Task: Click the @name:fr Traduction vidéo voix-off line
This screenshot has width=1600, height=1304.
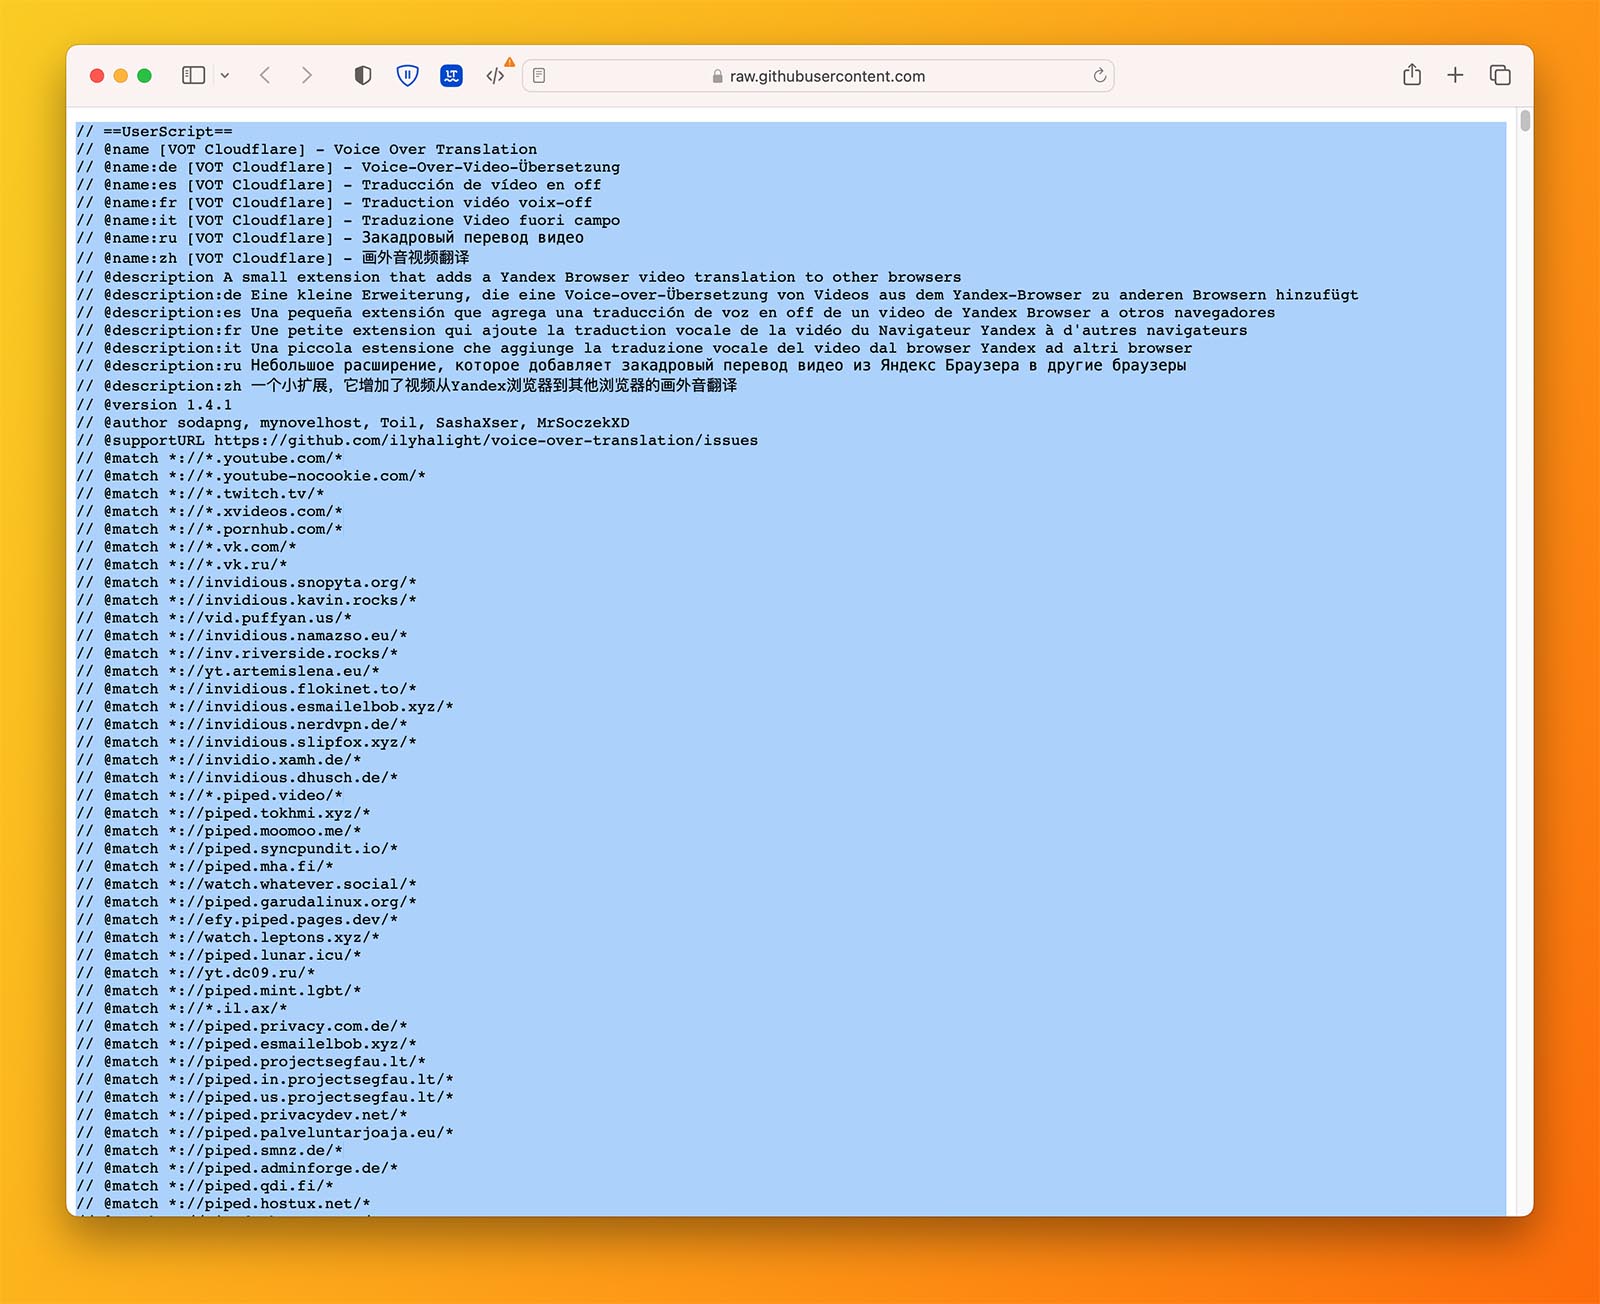Action: pyautogui.click(x=334, y=203)
